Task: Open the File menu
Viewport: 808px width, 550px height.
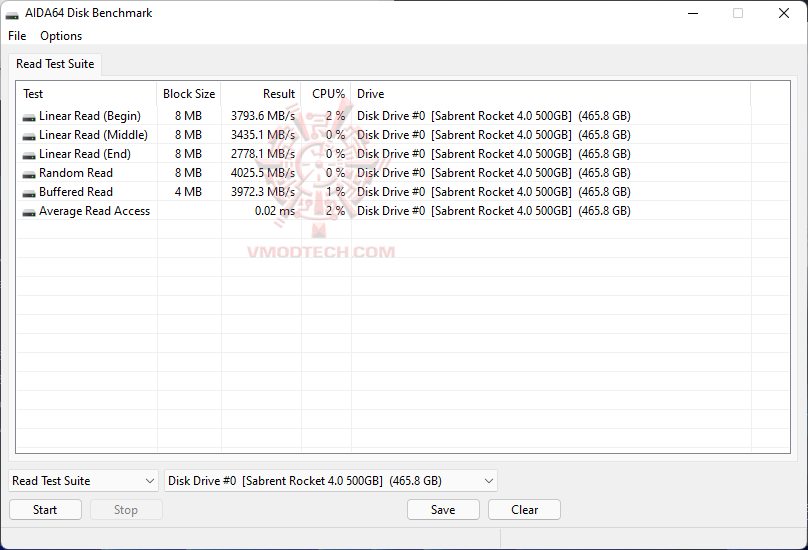Action: tap(17, 36)
